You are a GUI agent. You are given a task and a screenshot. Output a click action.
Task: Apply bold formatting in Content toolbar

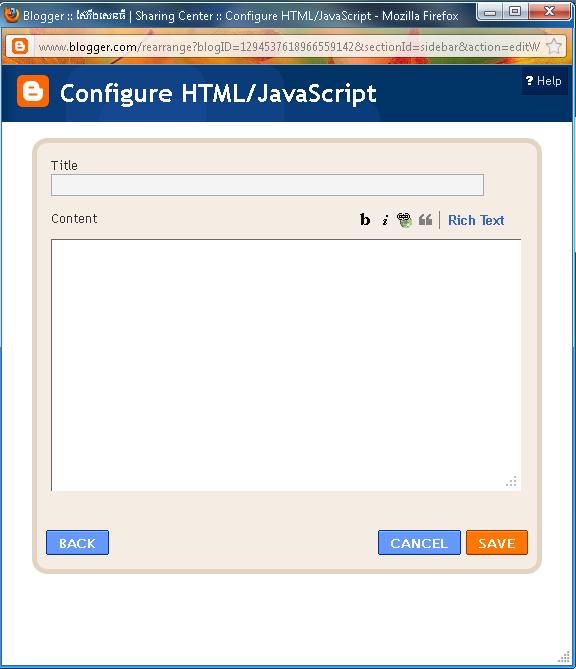pyautogui.click(x=365, y=220)
